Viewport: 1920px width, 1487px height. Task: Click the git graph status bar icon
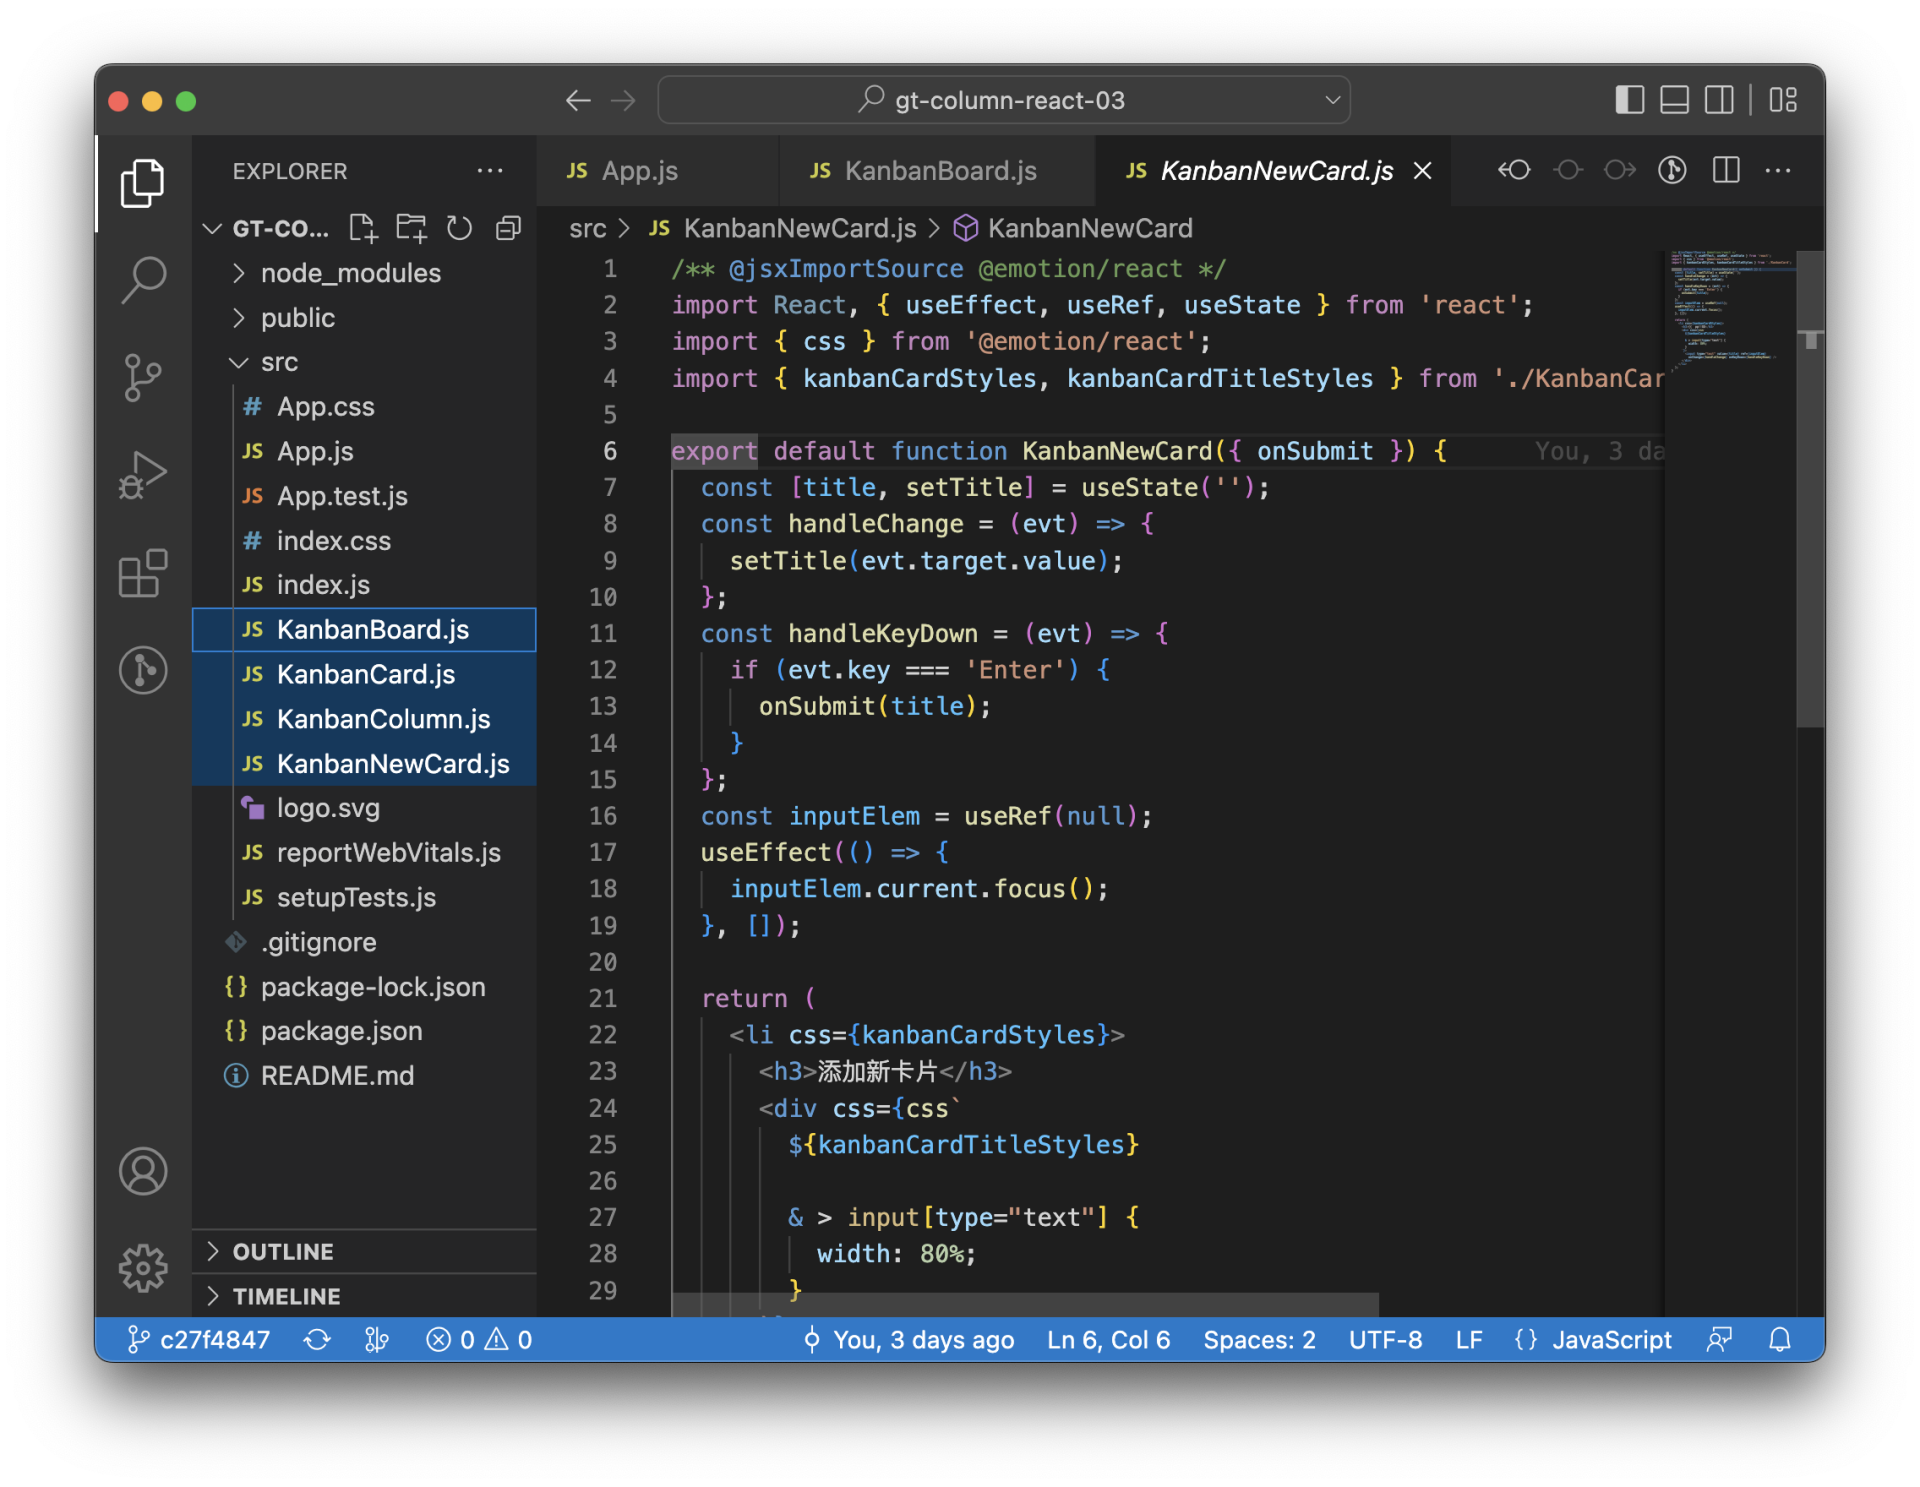tap(376, 1339)
